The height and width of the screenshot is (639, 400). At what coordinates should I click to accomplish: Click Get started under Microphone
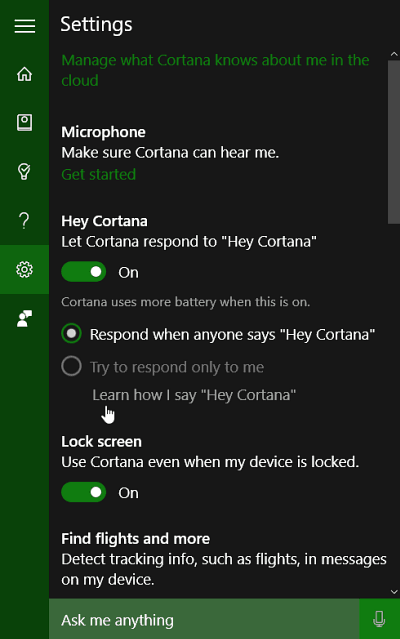pyautogui.click(x=99, y=174)
